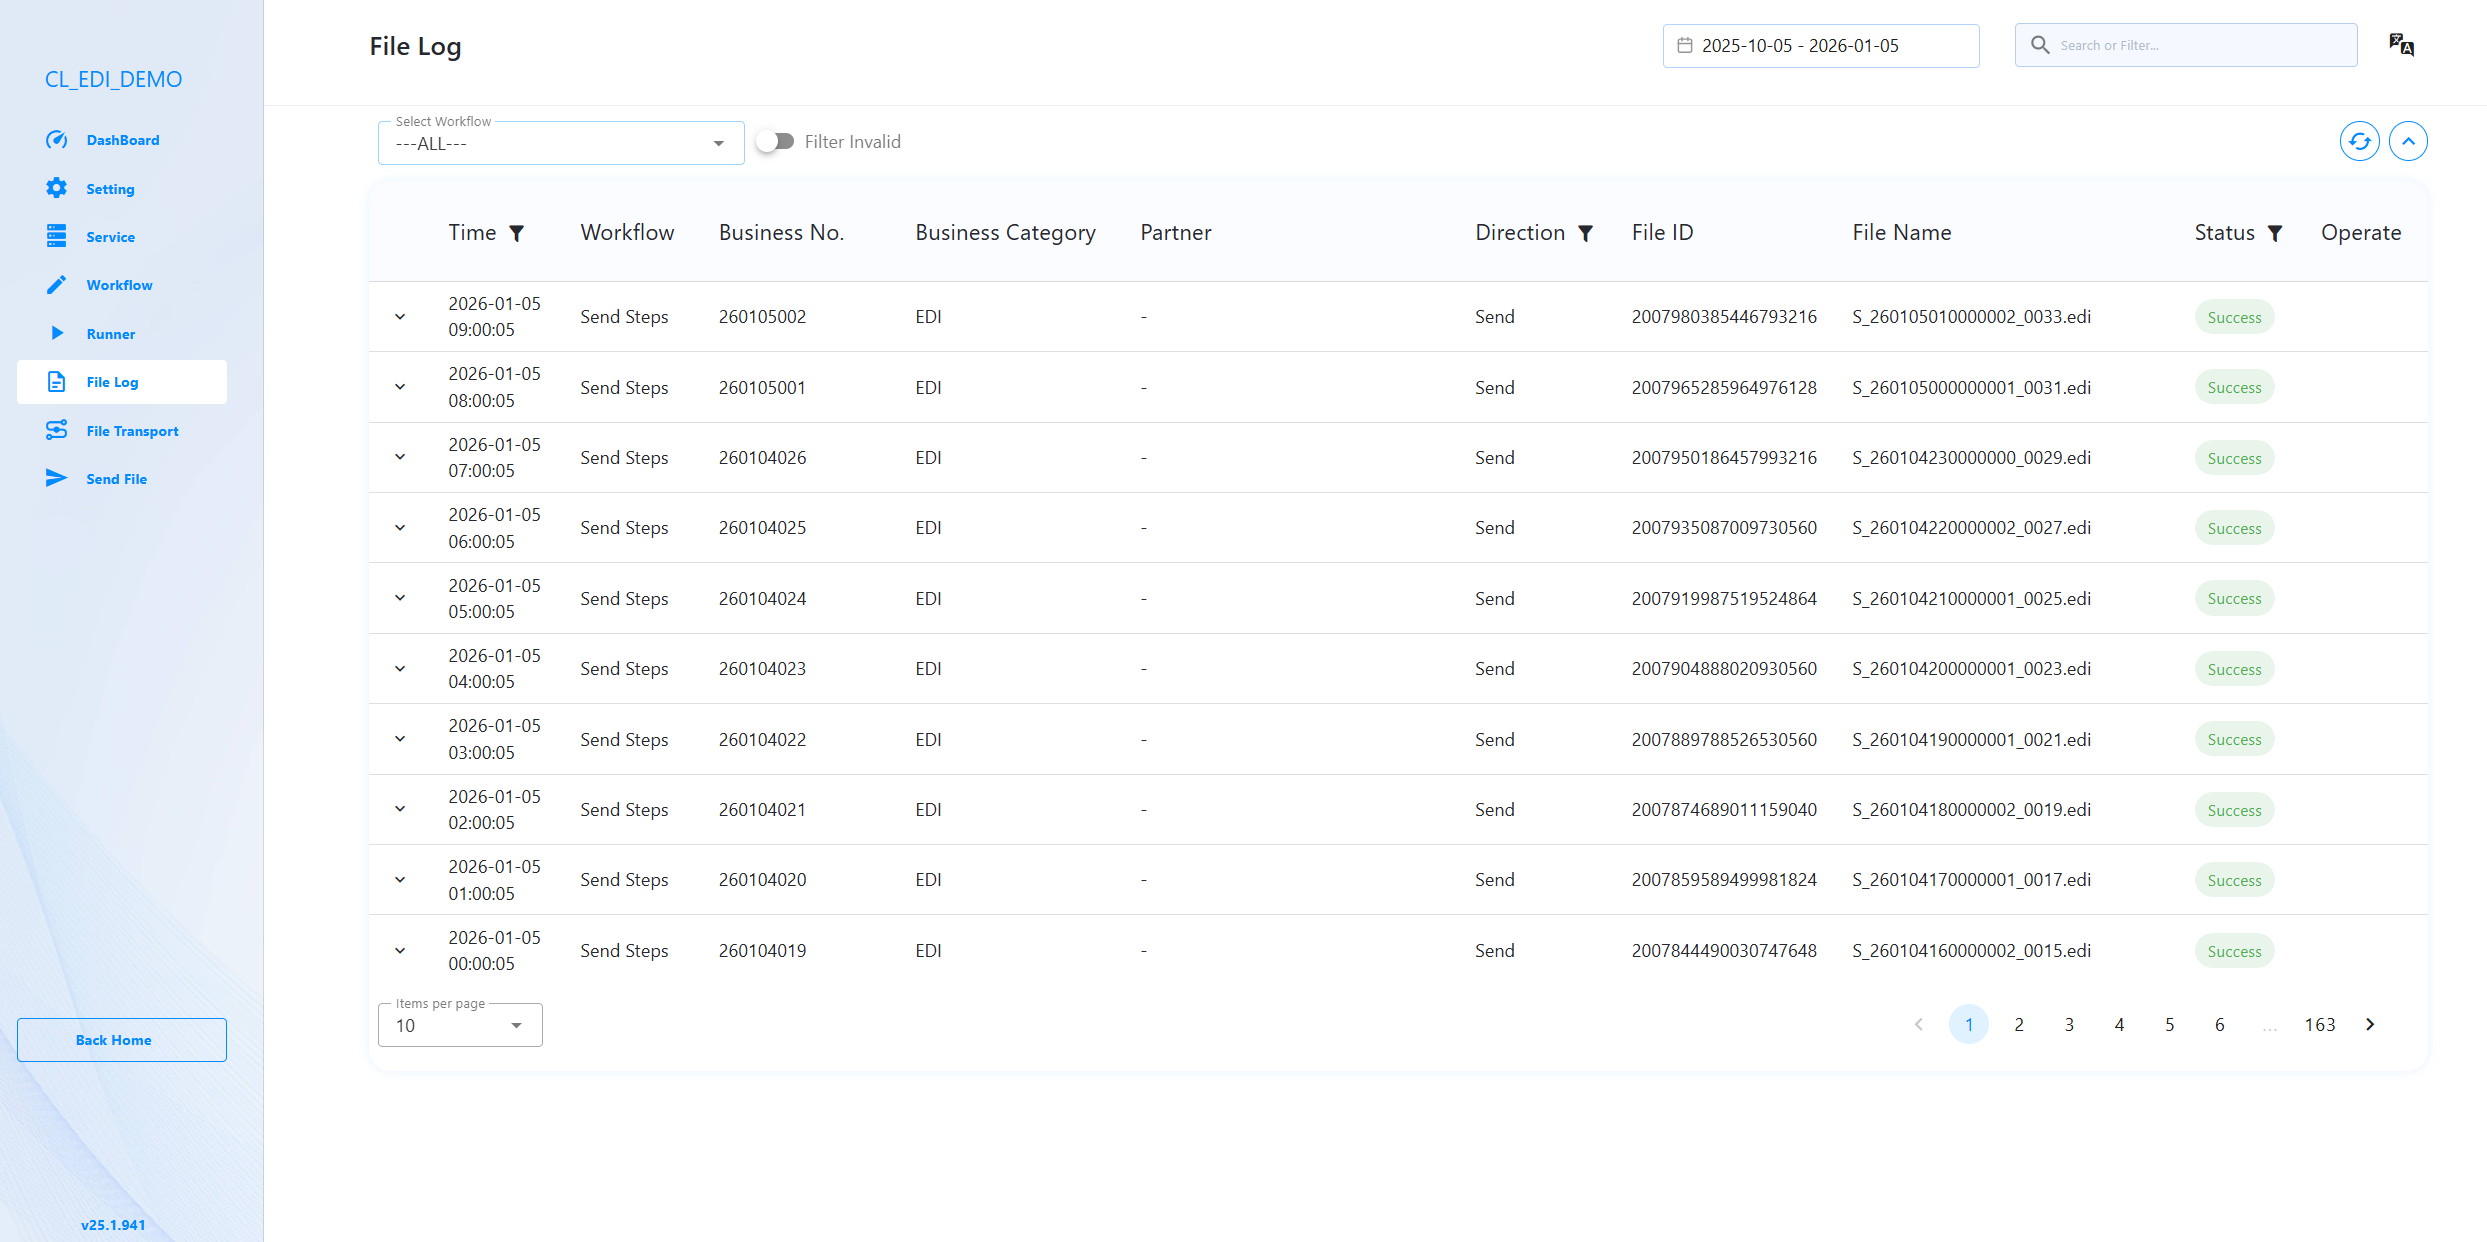The image size is (2487, 1242).
Task: Open the File Transport page
Action: [x=132, y=430]
